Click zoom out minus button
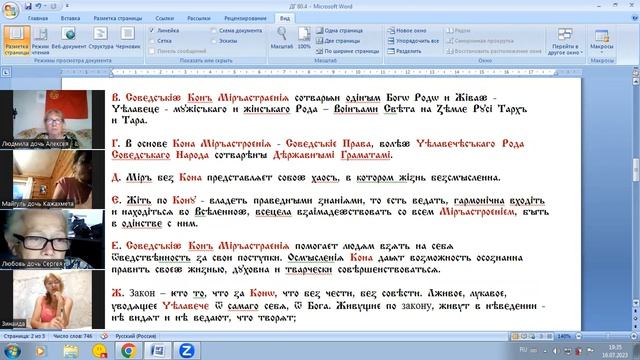640x360 pixels. click(578, 336)
